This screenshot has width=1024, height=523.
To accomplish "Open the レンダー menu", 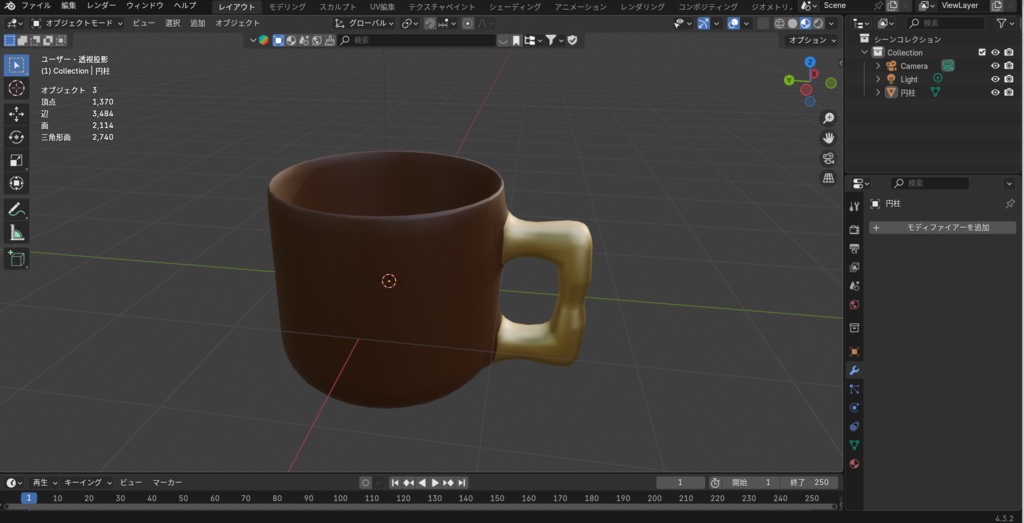I will point(101,6).
